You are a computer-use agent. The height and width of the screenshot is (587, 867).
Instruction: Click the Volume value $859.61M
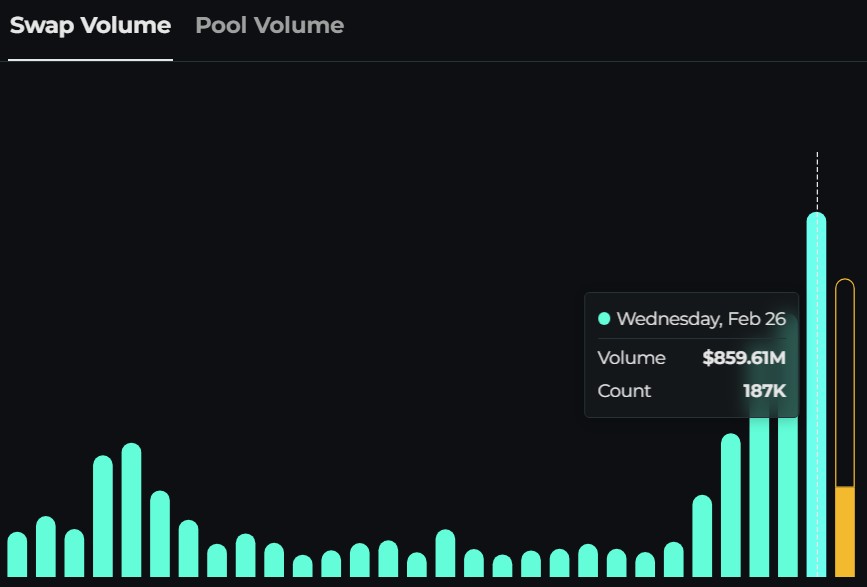pyautogui.click(x=745, y=358)
